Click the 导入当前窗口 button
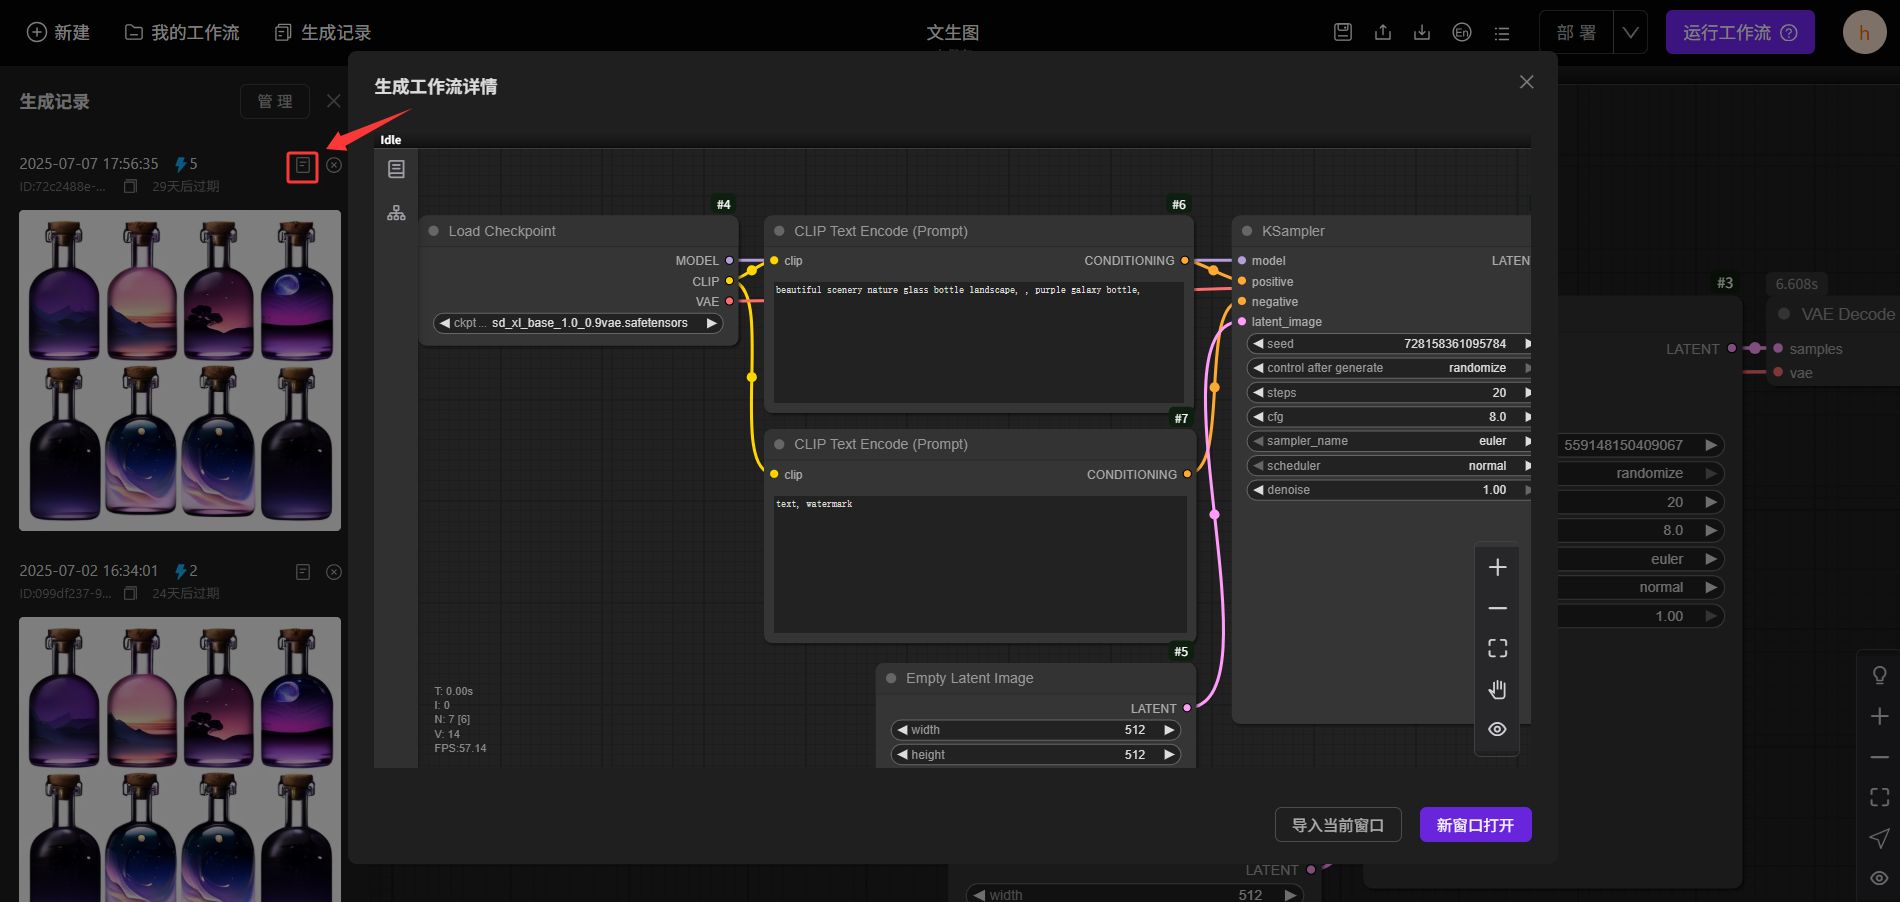Viewport: 1900px width, 902px height. [1337, 825]
